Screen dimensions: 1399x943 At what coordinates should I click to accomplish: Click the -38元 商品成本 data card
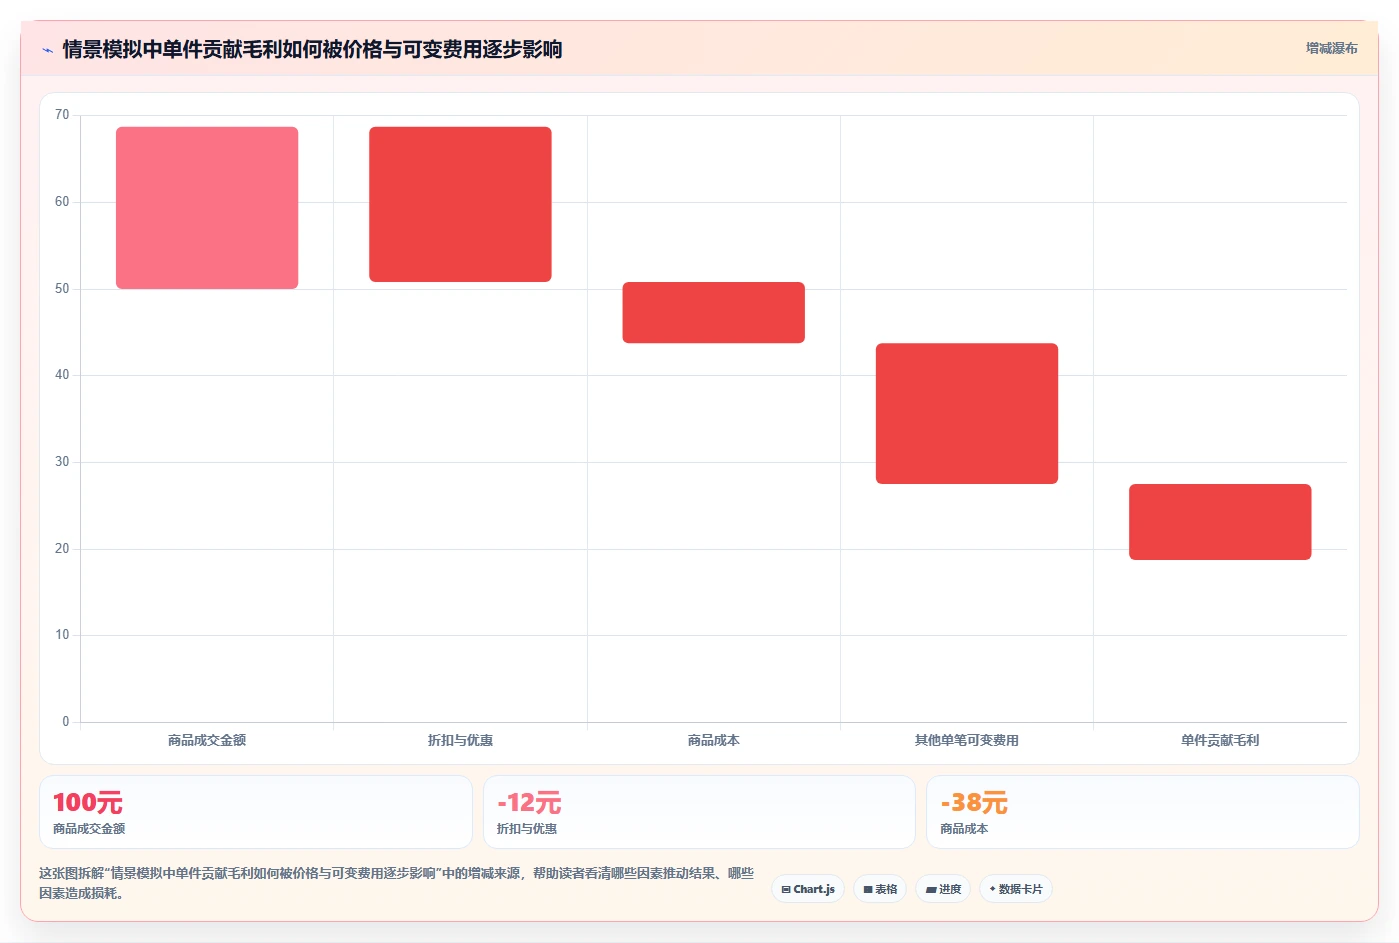[1143, 812]
